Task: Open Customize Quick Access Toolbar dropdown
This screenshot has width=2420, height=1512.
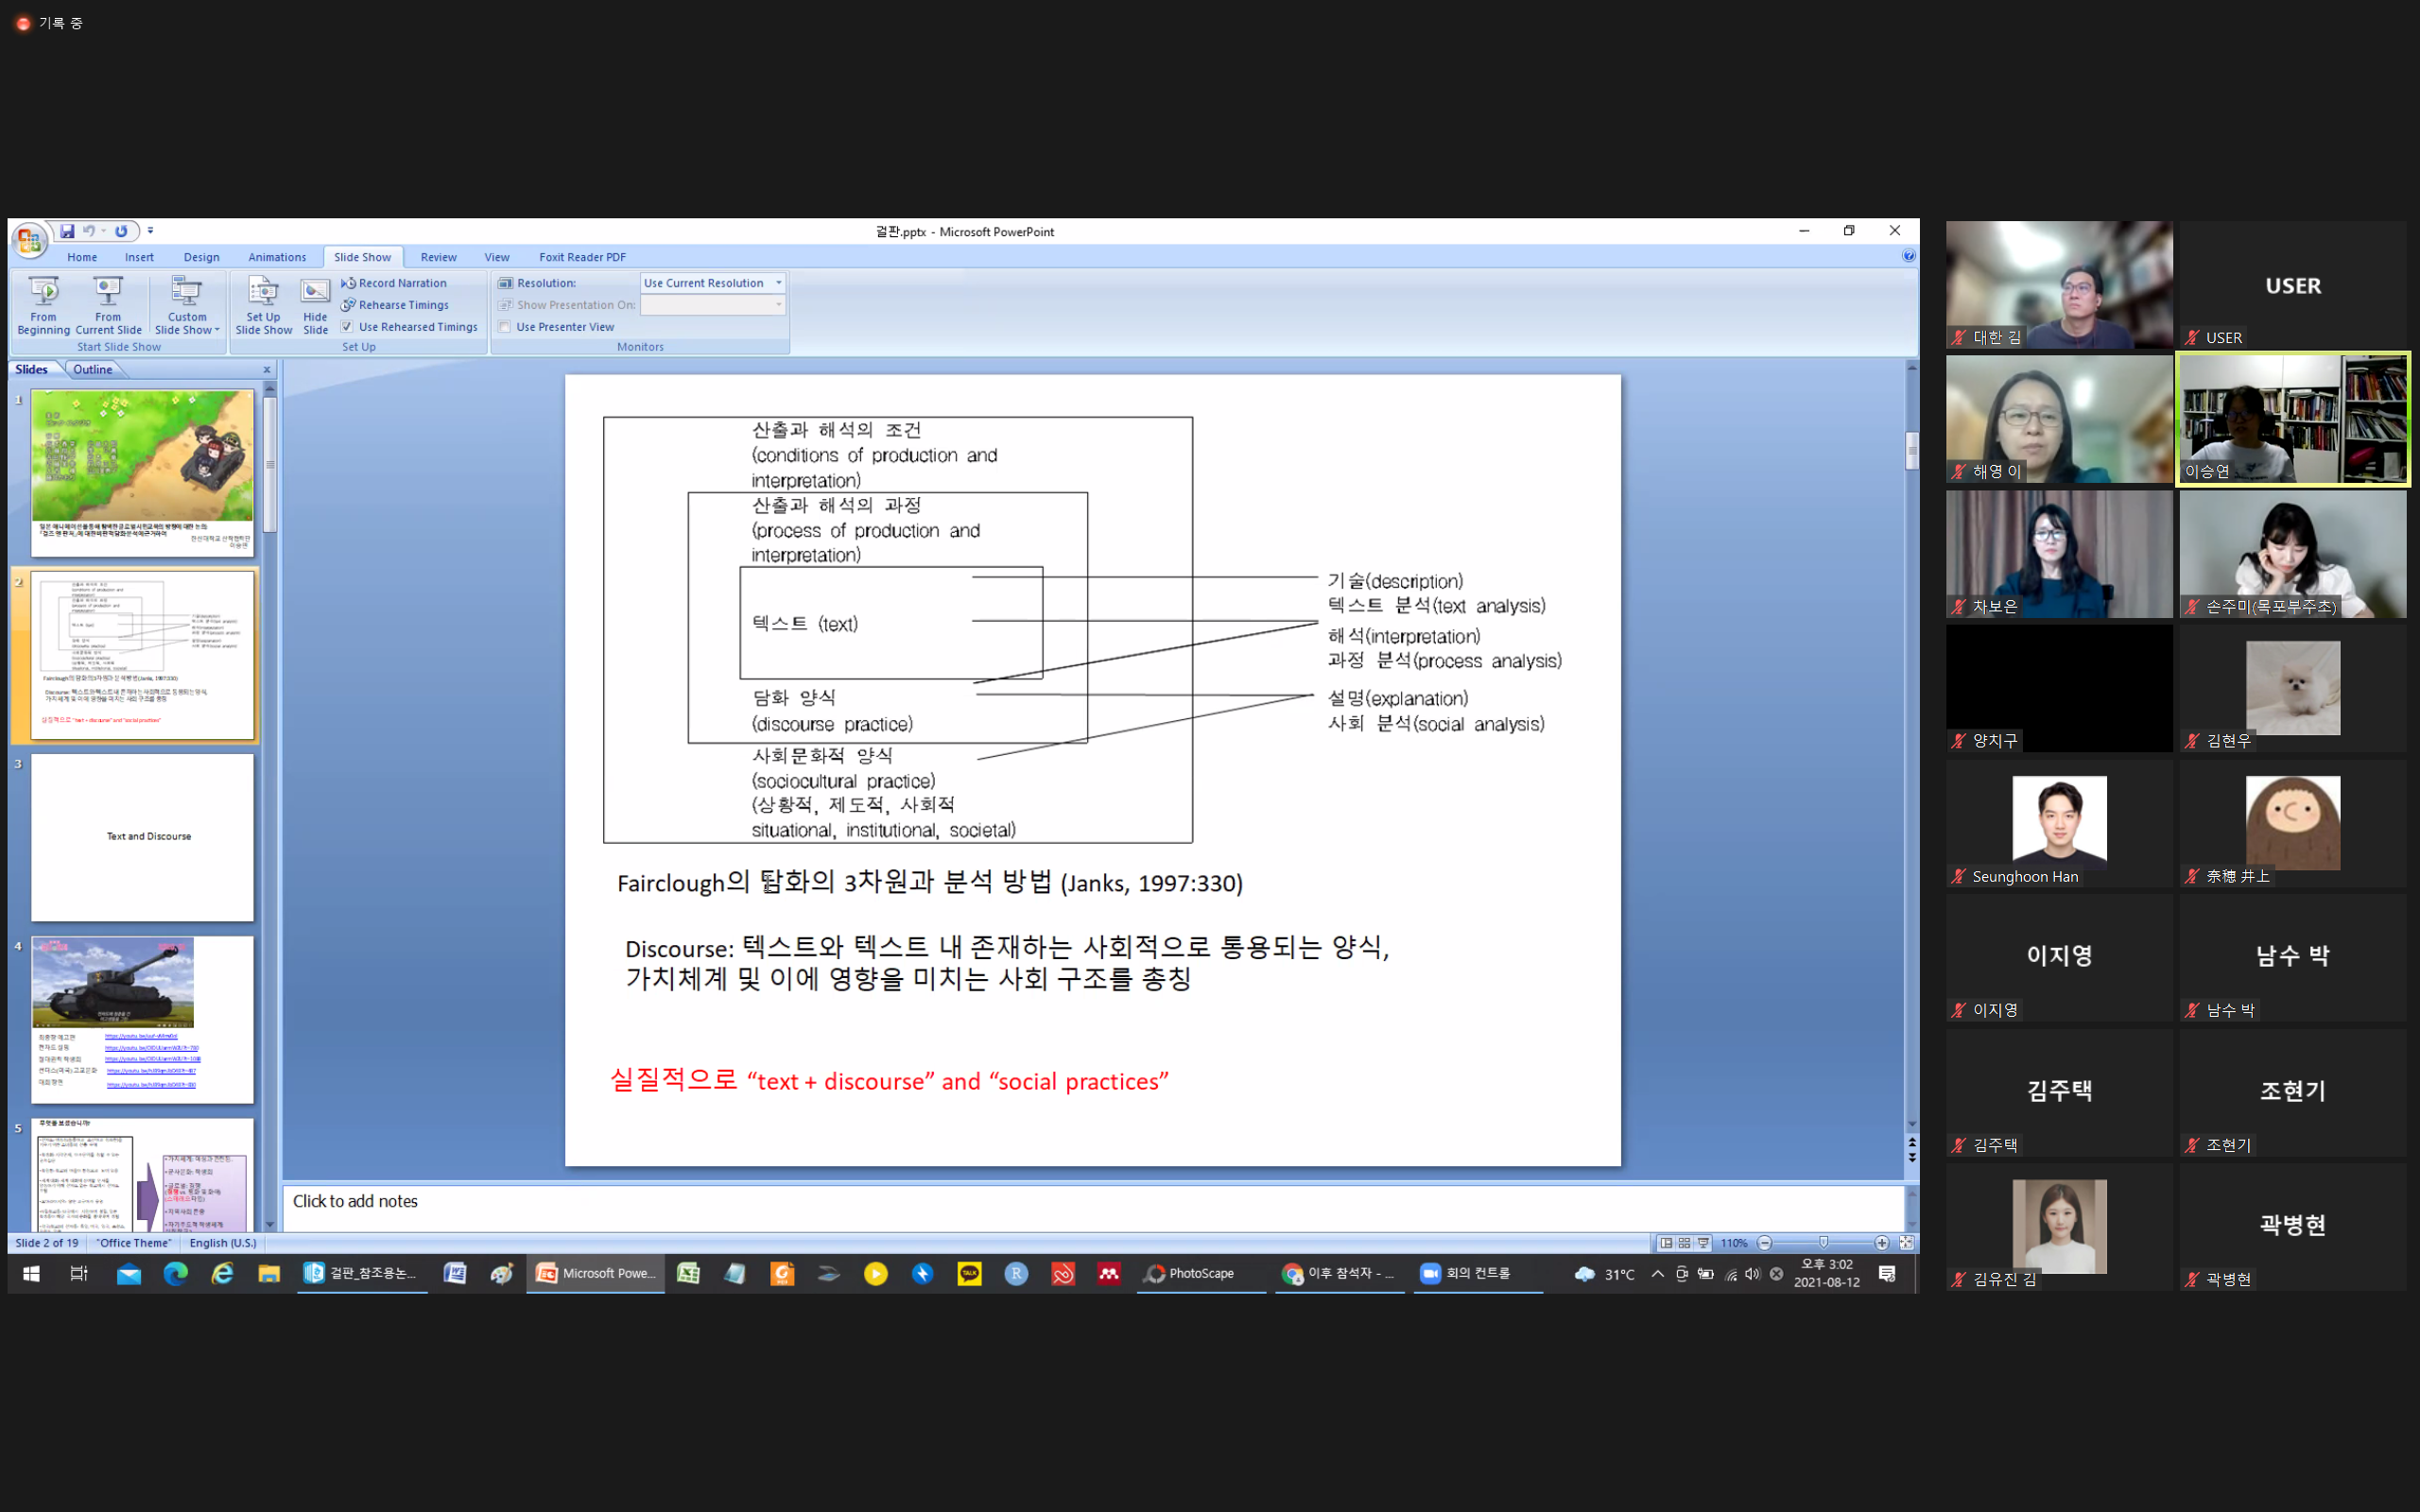Action: coord(150,231)
